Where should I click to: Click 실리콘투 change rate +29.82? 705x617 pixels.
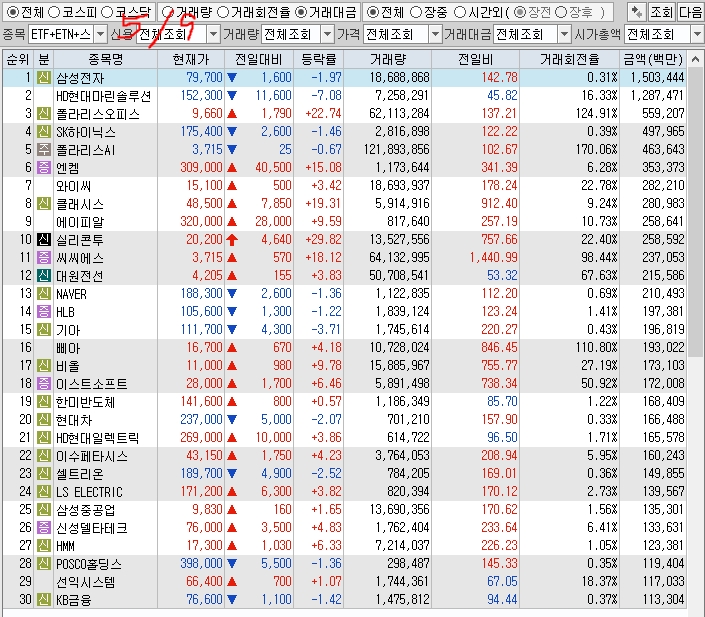pyautogui.click(x=323, y=239)
